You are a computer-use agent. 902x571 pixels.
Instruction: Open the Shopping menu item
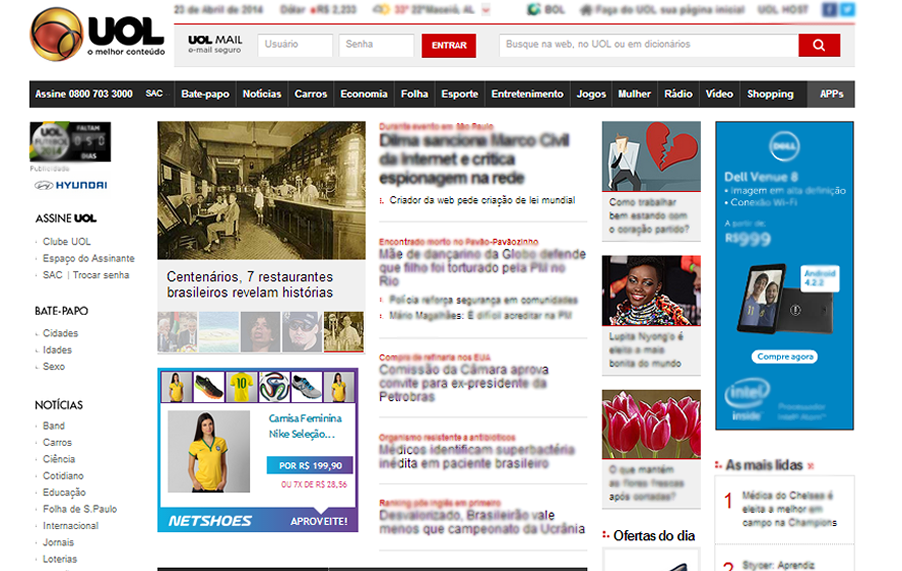[x=770, y=94]
